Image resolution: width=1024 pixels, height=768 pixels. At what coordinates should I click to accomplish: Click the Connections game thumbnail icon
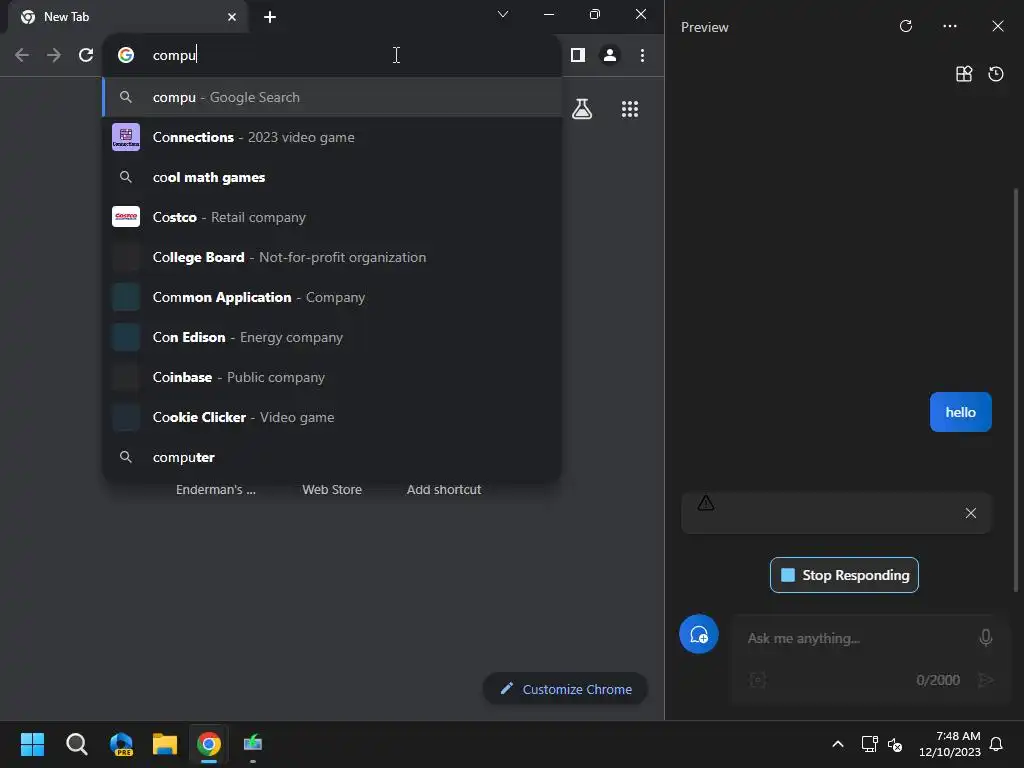click(125, 137)
